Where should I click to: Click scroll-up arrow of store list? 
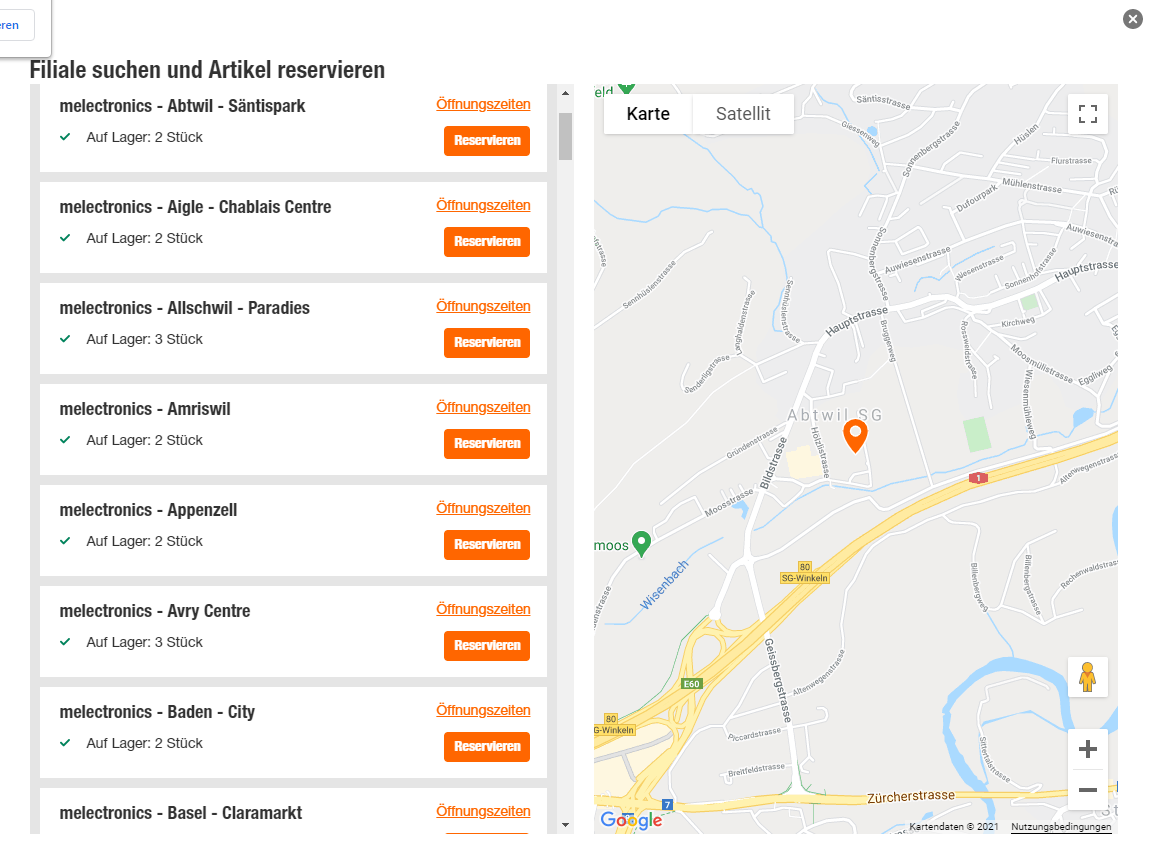pos(565,93)
